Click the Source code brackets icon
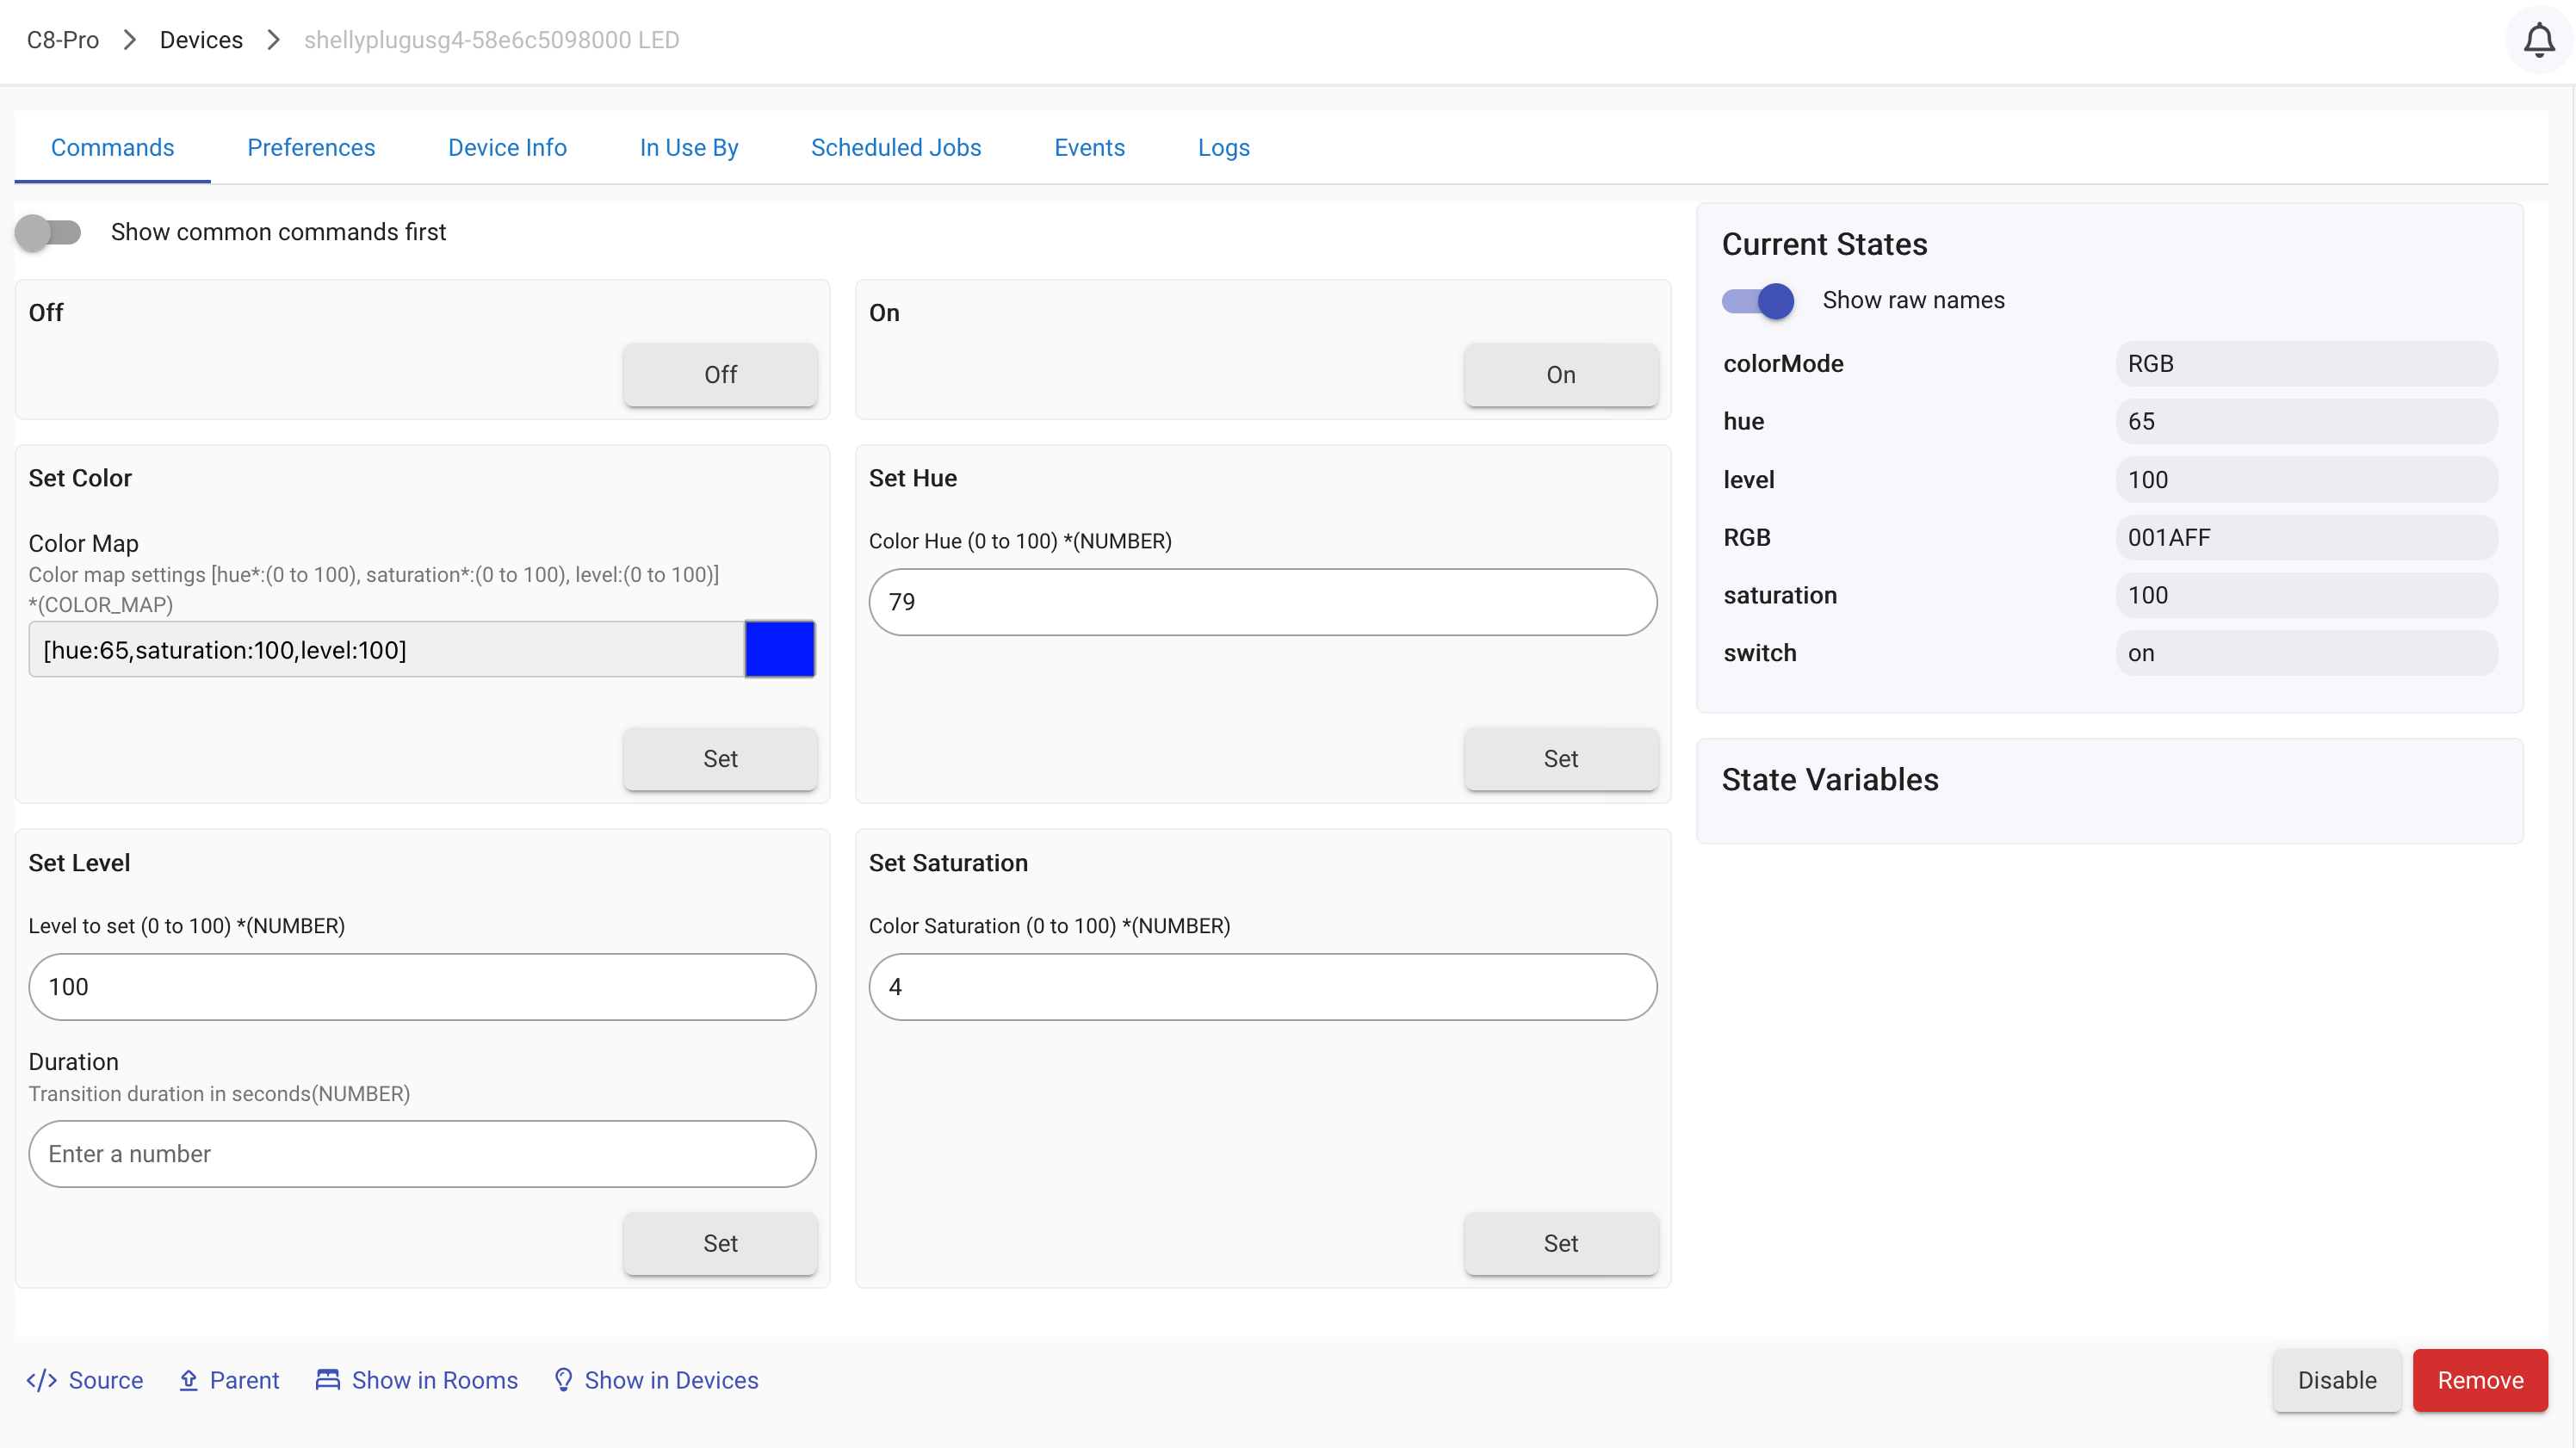 [x=41, y=1380]
